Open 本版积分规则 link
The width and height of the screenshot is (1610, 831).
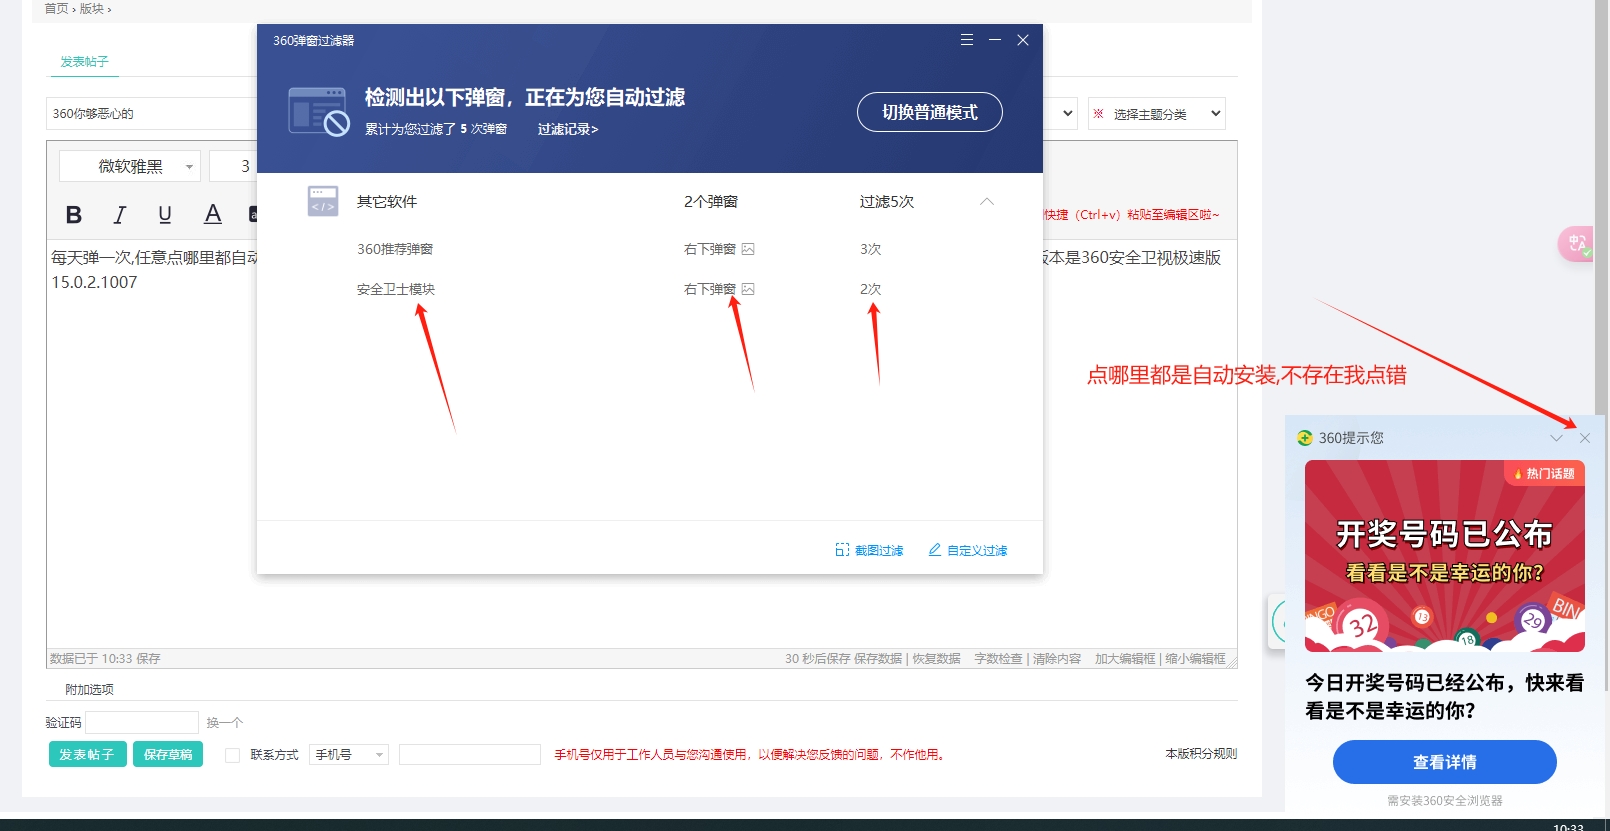tap(1201, 754)
